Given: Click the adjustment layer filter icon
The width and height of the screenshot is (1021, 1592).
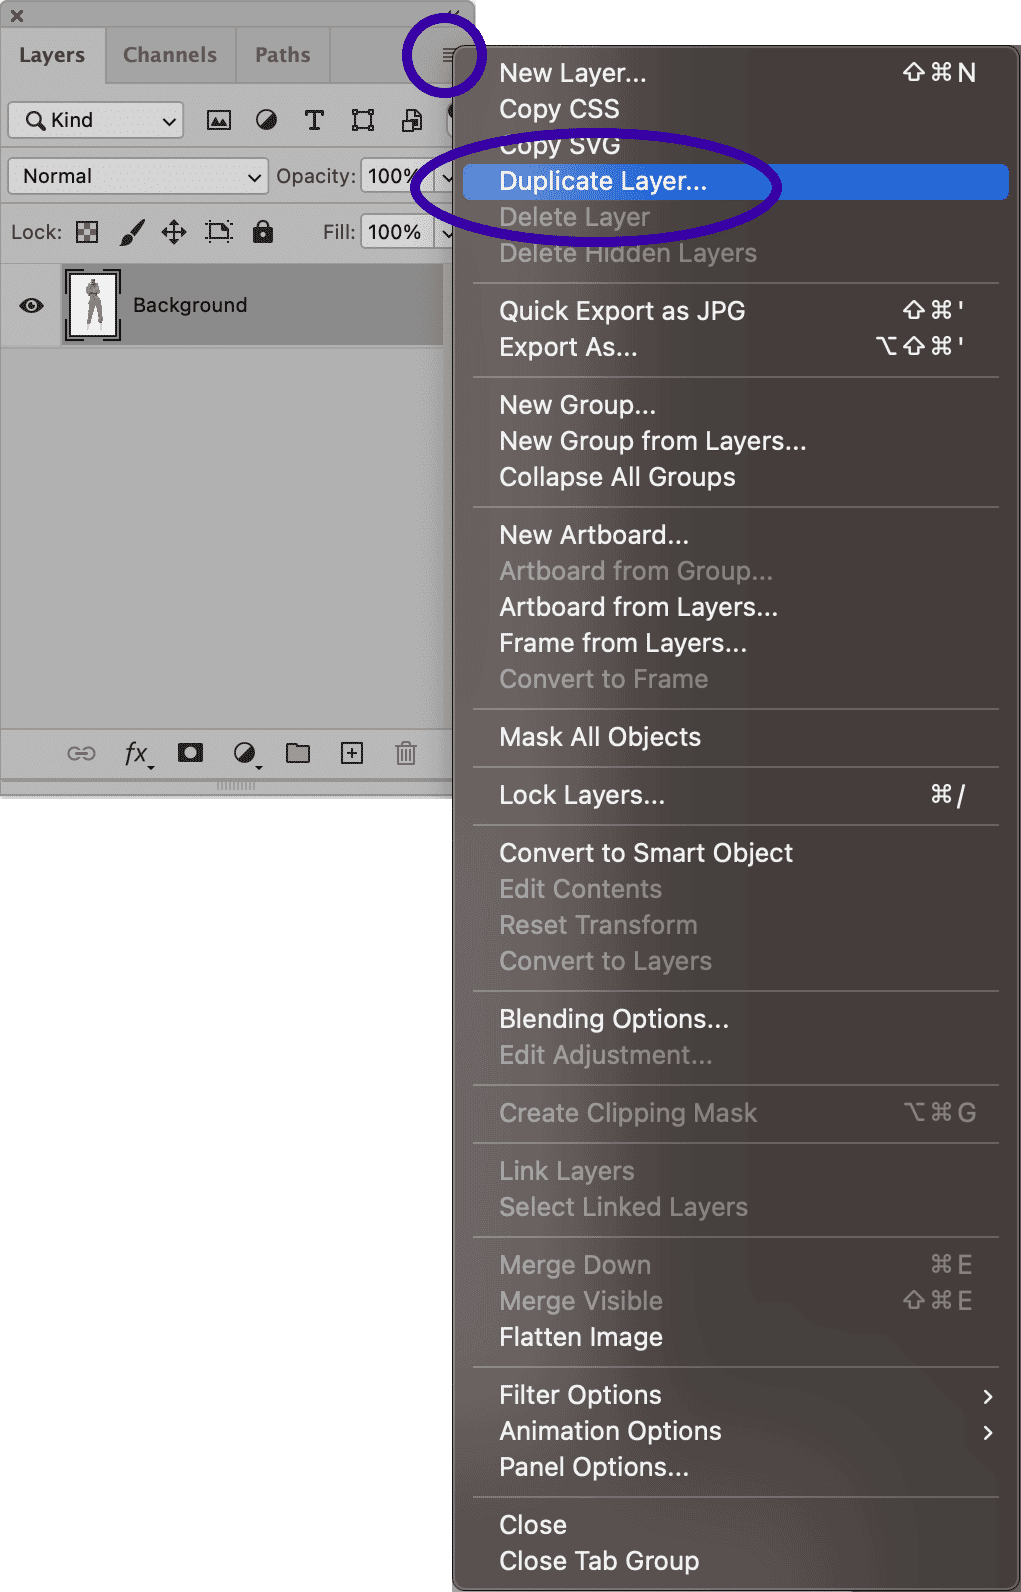Looking at the screenshot, I should tap(266, 121).
